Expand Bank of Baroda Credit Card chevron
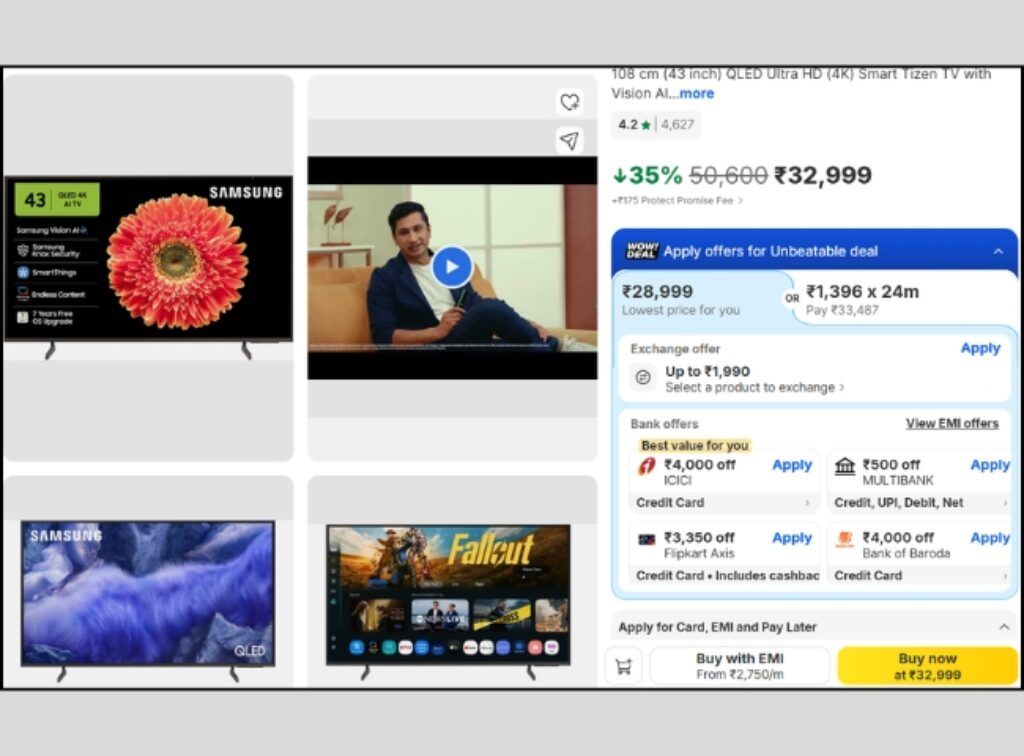This screenshot has width=1024, height=756. tap(1005, 576)
